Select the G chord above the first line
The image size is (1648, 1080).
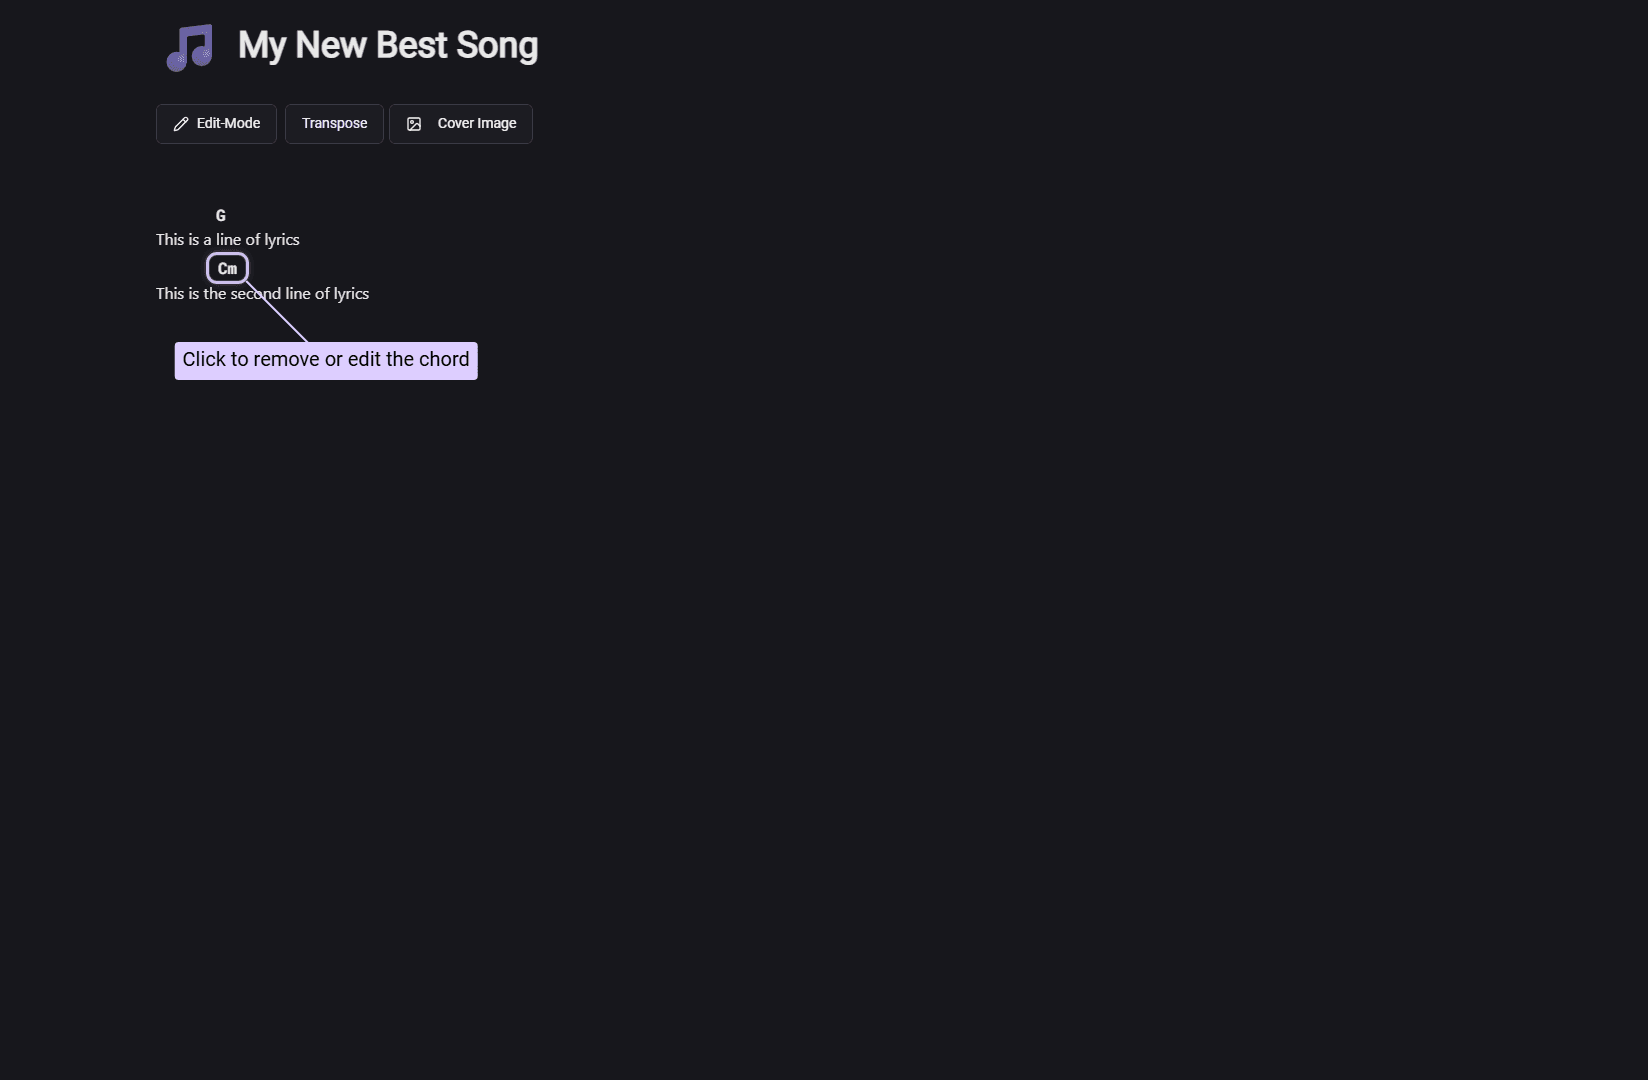[221, 216]
